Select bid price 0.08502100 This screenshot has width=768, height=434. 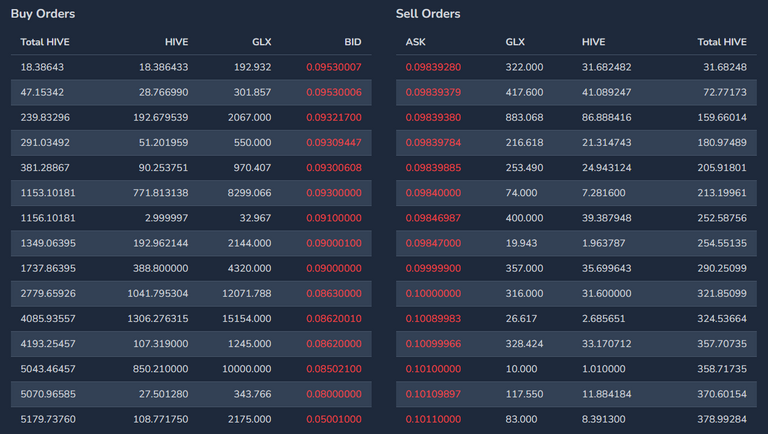coord(334,369)
